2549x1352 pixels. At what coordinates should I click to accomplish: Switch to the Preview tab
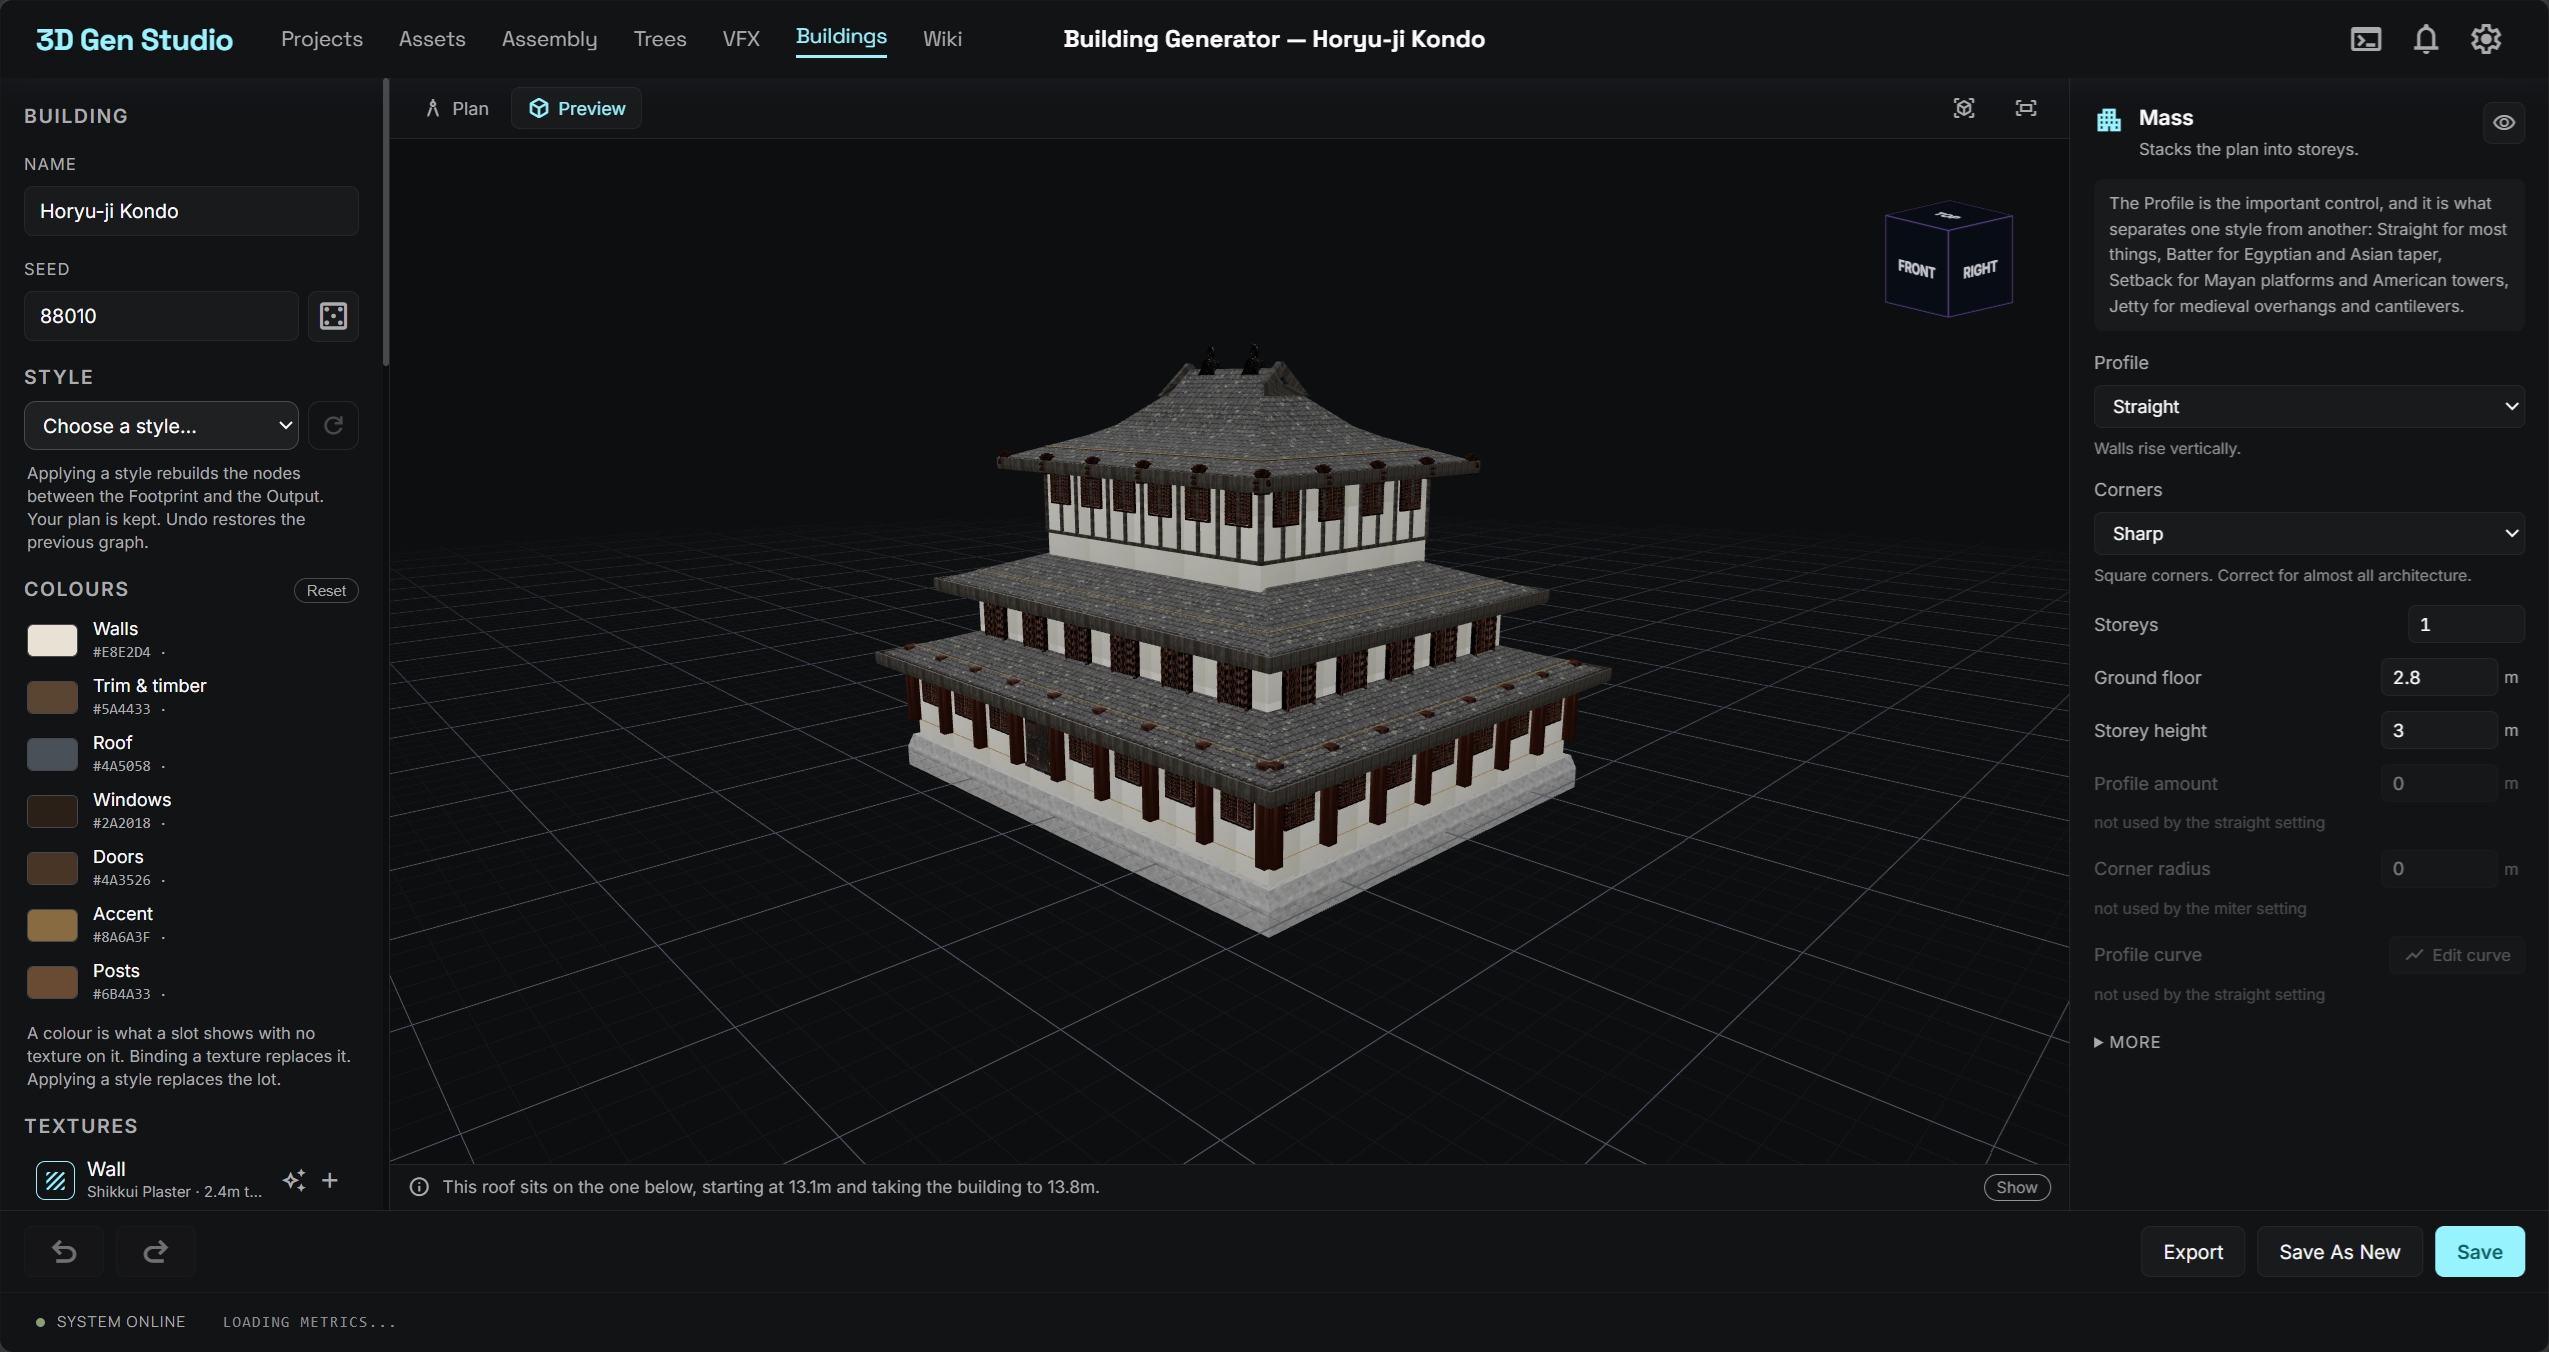coord(577,108)
